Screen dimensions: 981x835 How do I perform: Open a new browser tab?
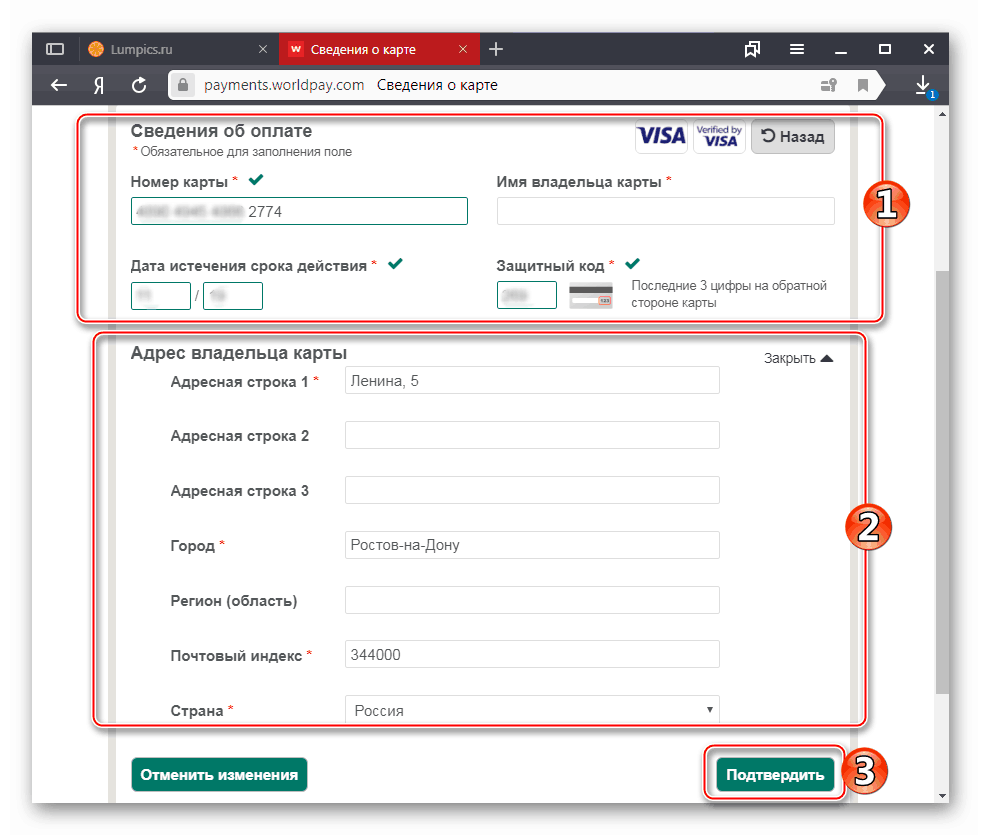496,49
